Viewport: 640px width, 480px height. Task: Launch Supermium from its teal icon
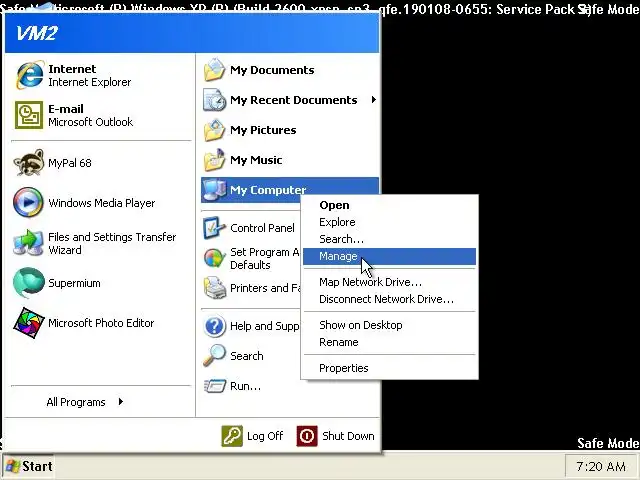(x=29, y=282)
